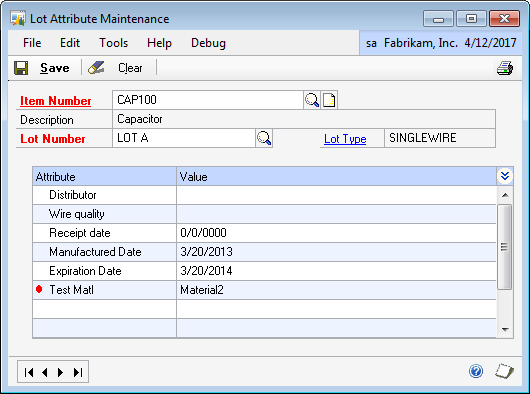Screen dimensions: 530x394
Task: Minimize the Lot Attribute Maintenance window
Action: point(438,19)
